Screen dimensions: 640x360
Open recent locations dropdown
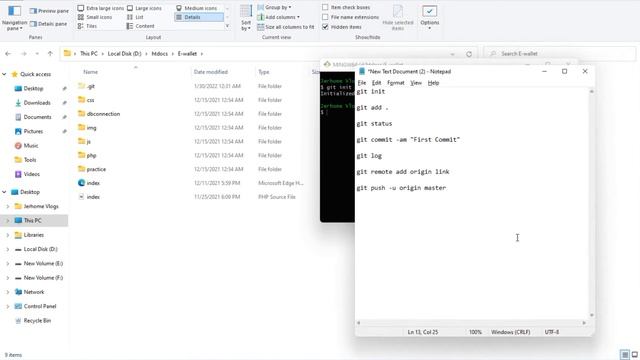[x=37, y=54]
